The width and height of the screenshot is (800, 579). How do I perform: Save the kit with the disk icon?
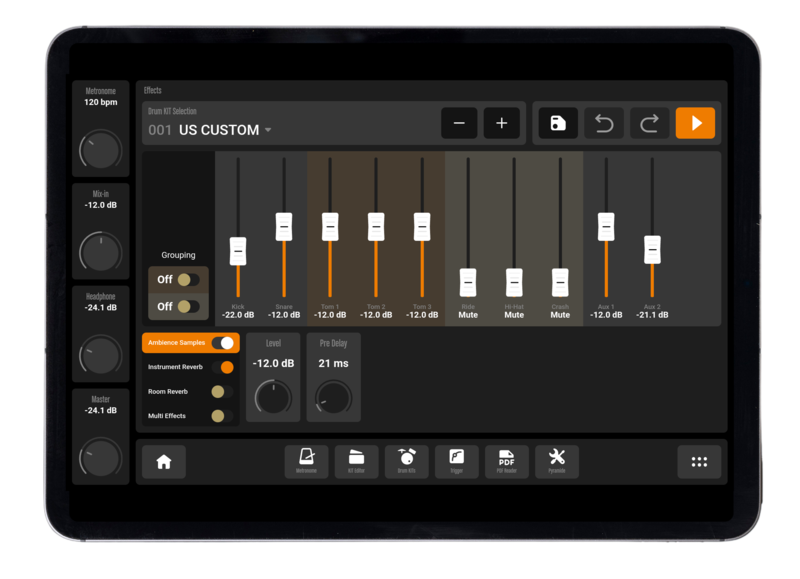[558, 123]
